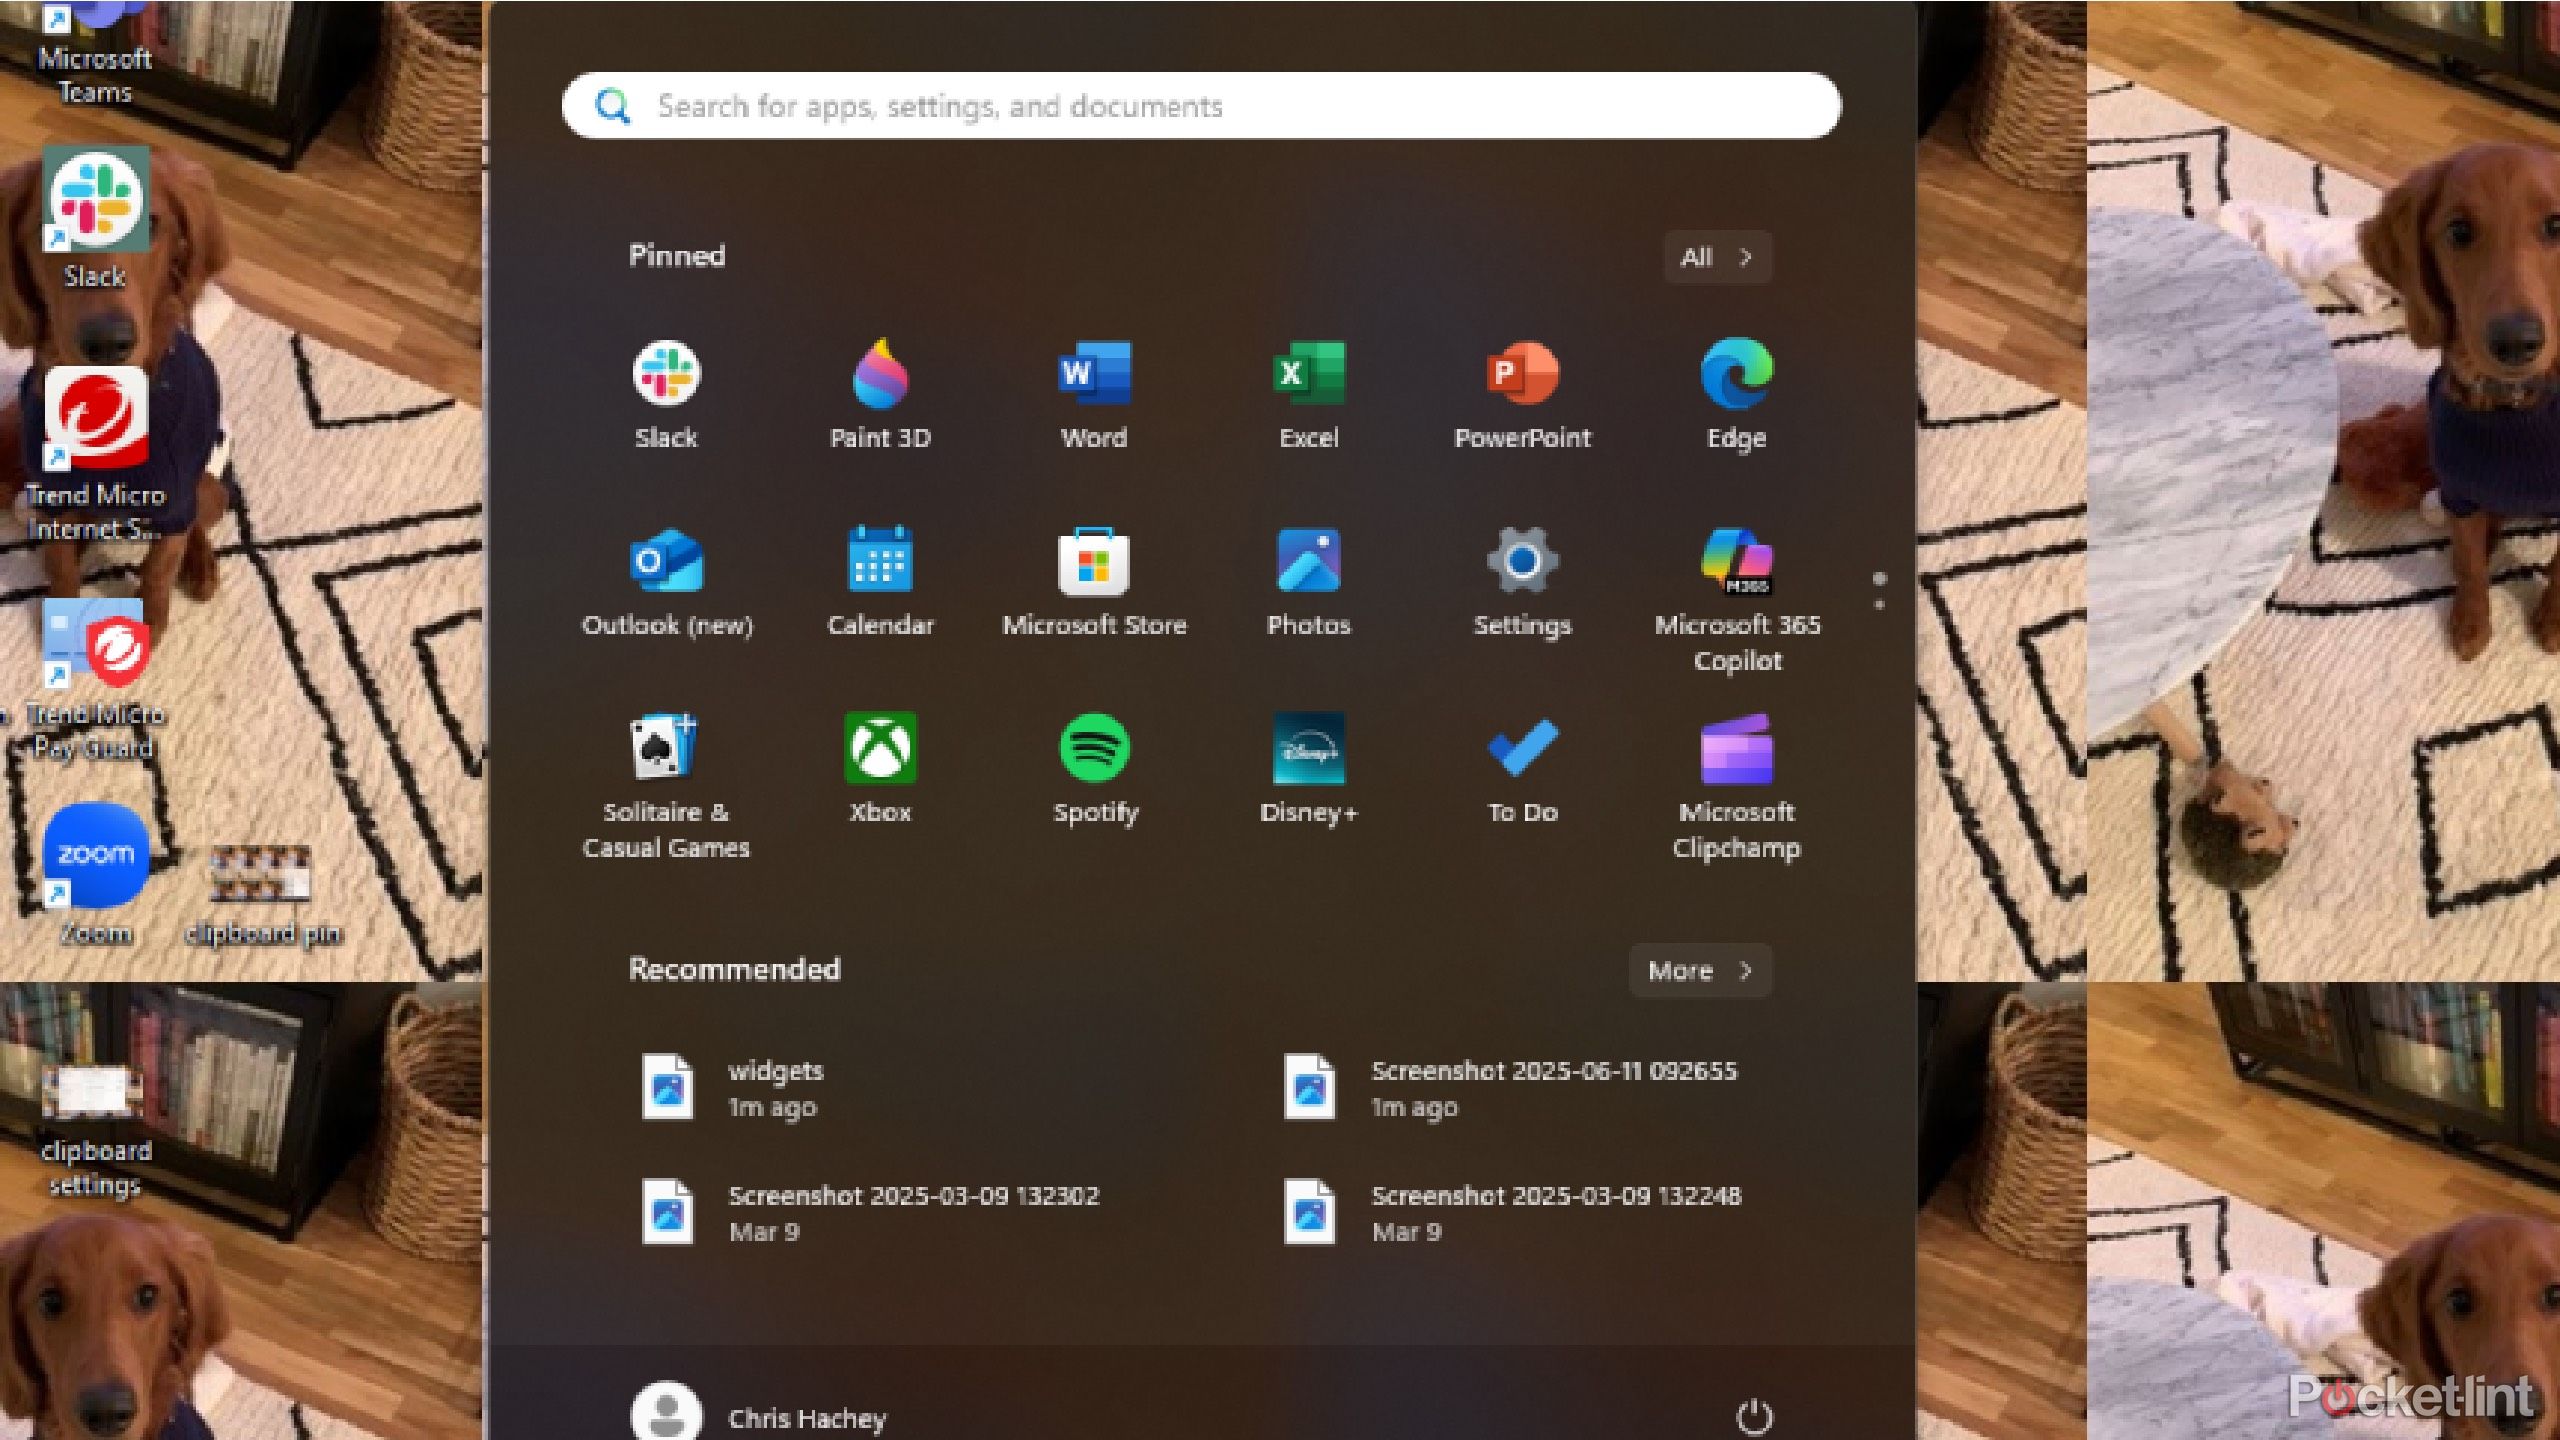Click the power button icon
The height and width of the screenshot is (1440, 2560).
tap(1754, 1416)
